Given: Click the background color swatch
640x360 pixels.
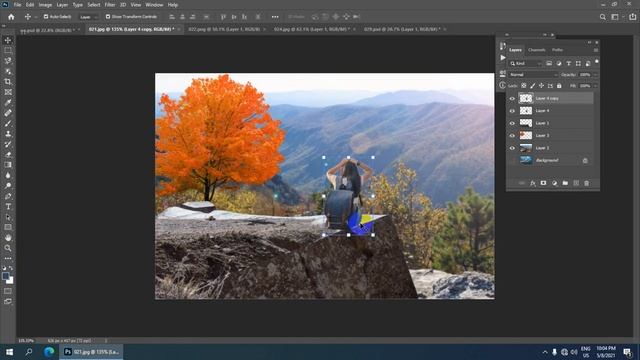Looking at the screenshot, I should pos(10,281).
